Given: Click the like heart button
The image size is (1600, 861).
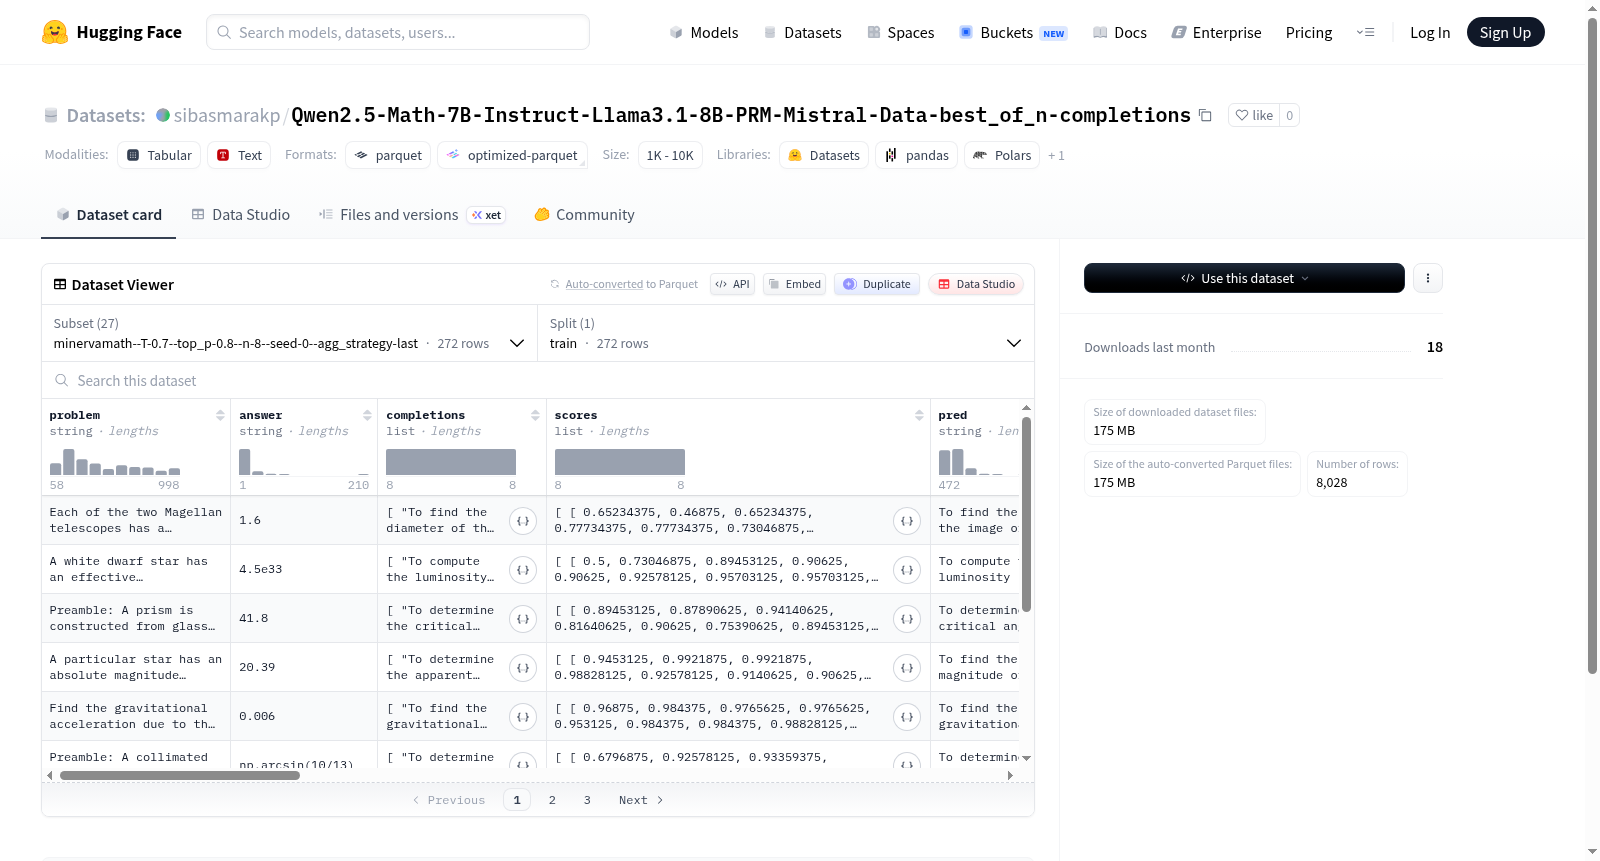Looking at the screenshot, I should click(x=1254, y=115).
